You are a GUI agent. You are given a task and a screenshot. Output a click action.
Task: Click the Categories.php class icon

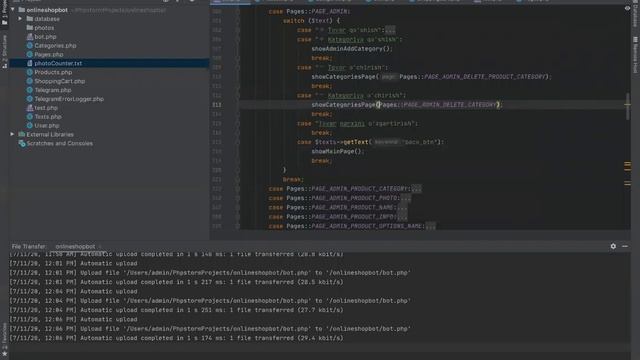coord(29,46)
